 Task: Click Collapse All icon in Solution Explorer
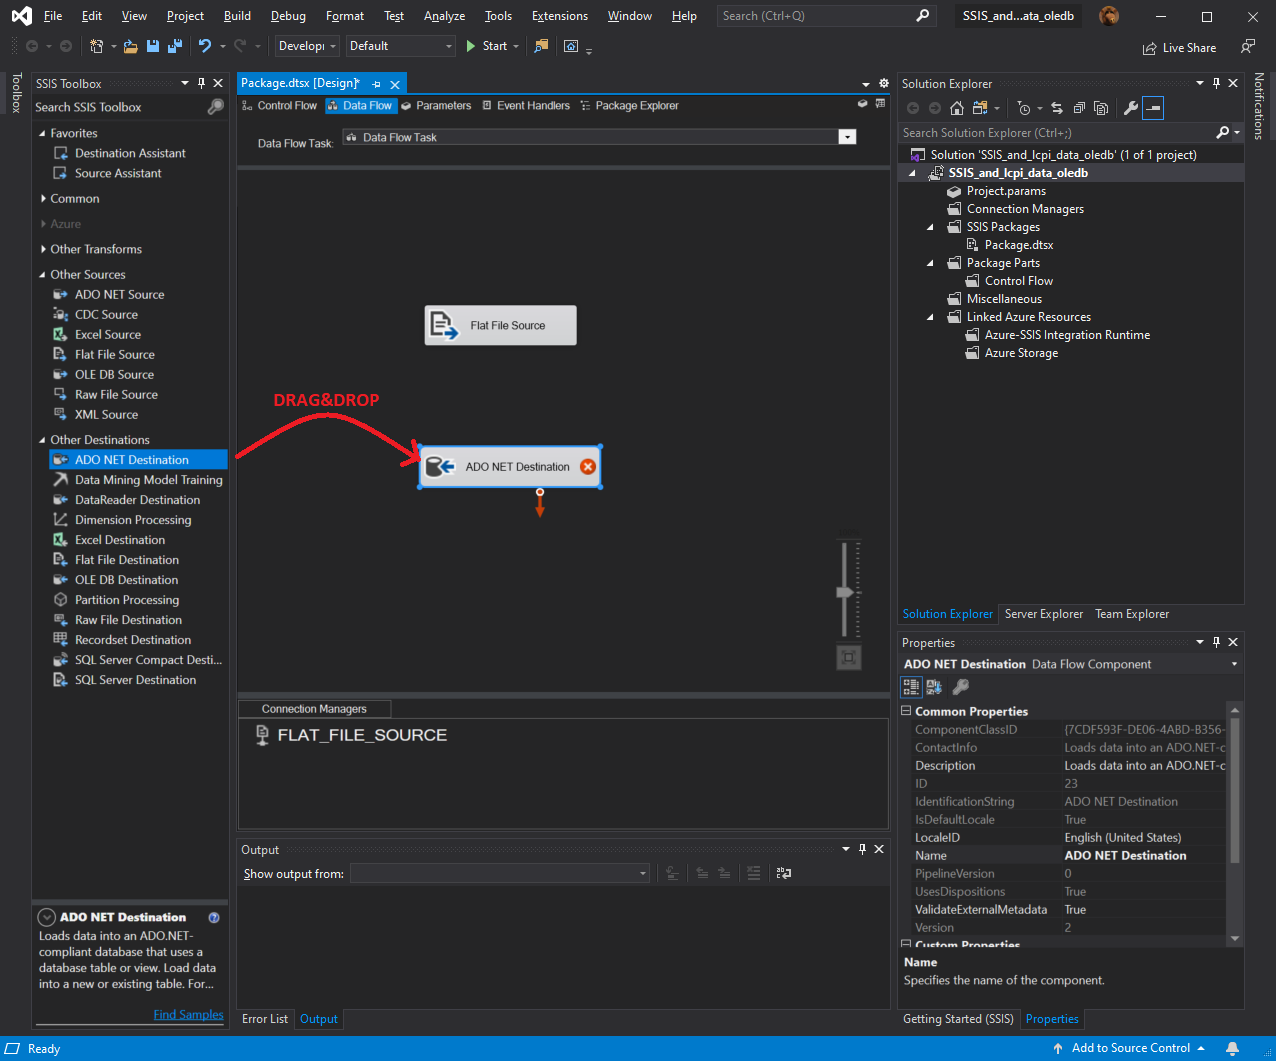pos(1079,108)
